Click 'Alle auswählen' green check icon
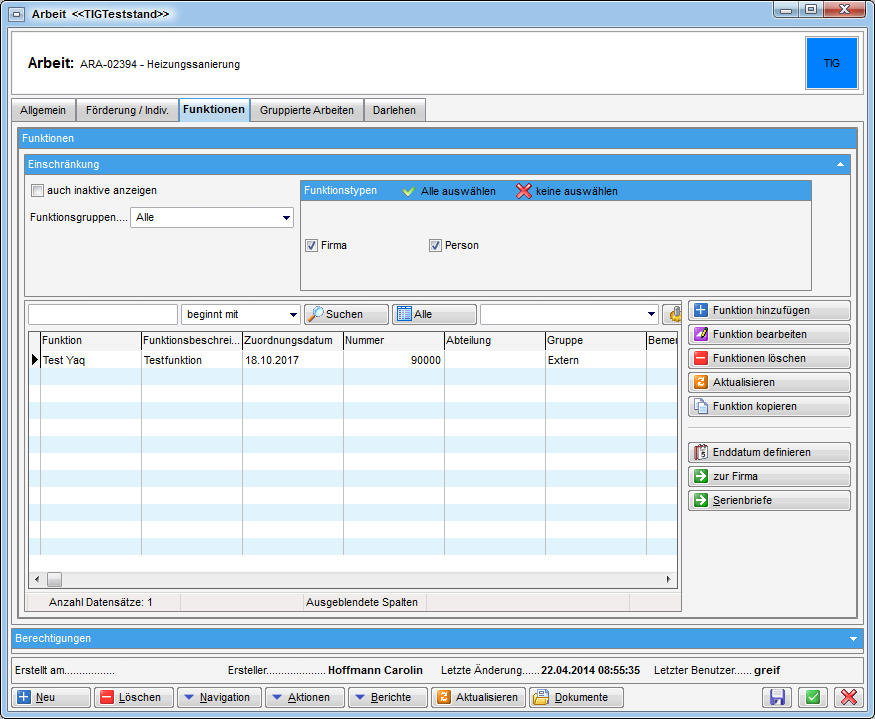This screenshot has width=875, height=719. 408,191
